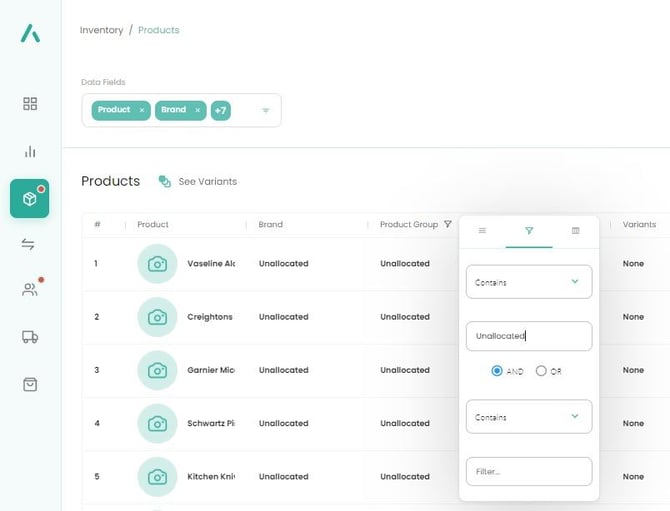Select the inventory box icon in sidebar
This screenshot has width=670, height=511.
pos(30,199)
